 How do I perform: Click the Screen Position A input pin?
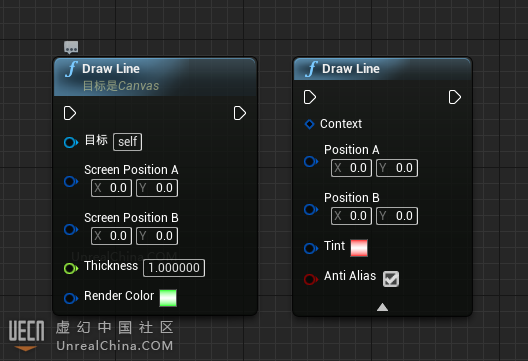[71, 182]
